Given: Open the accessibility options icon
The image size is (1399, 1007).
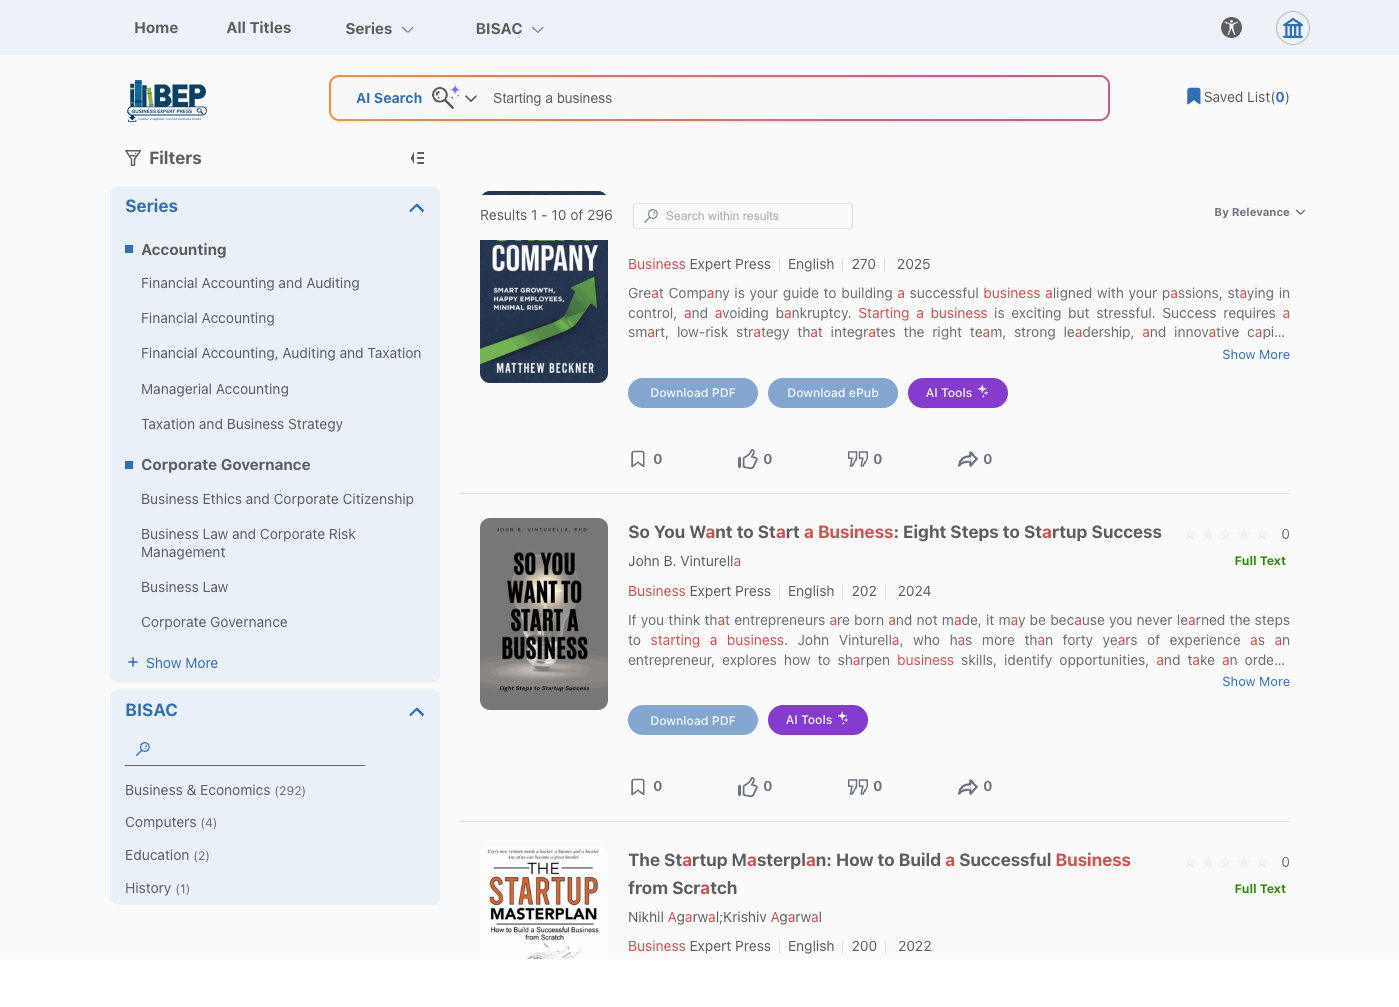Looking at the screenshot, I should pos(1231,28).
